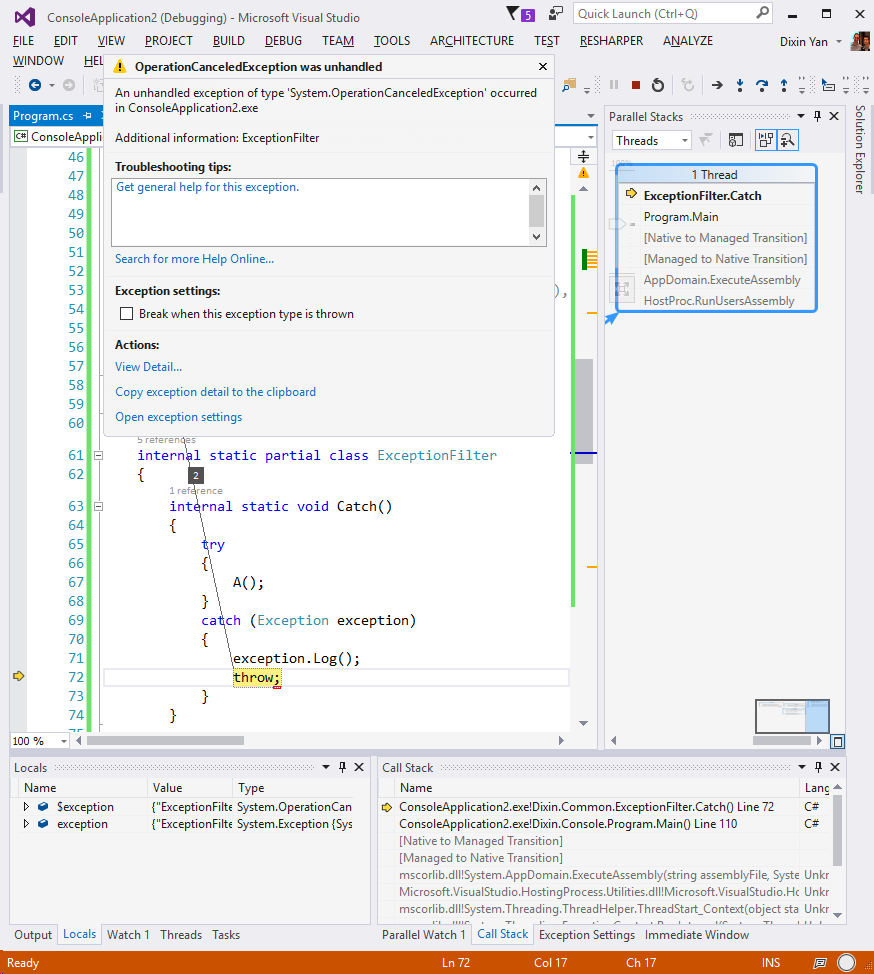Step Out with the up-arrow dot icon
Viewport: 874px width, 974px height.
pyautogui.click(x=784, y=85)
